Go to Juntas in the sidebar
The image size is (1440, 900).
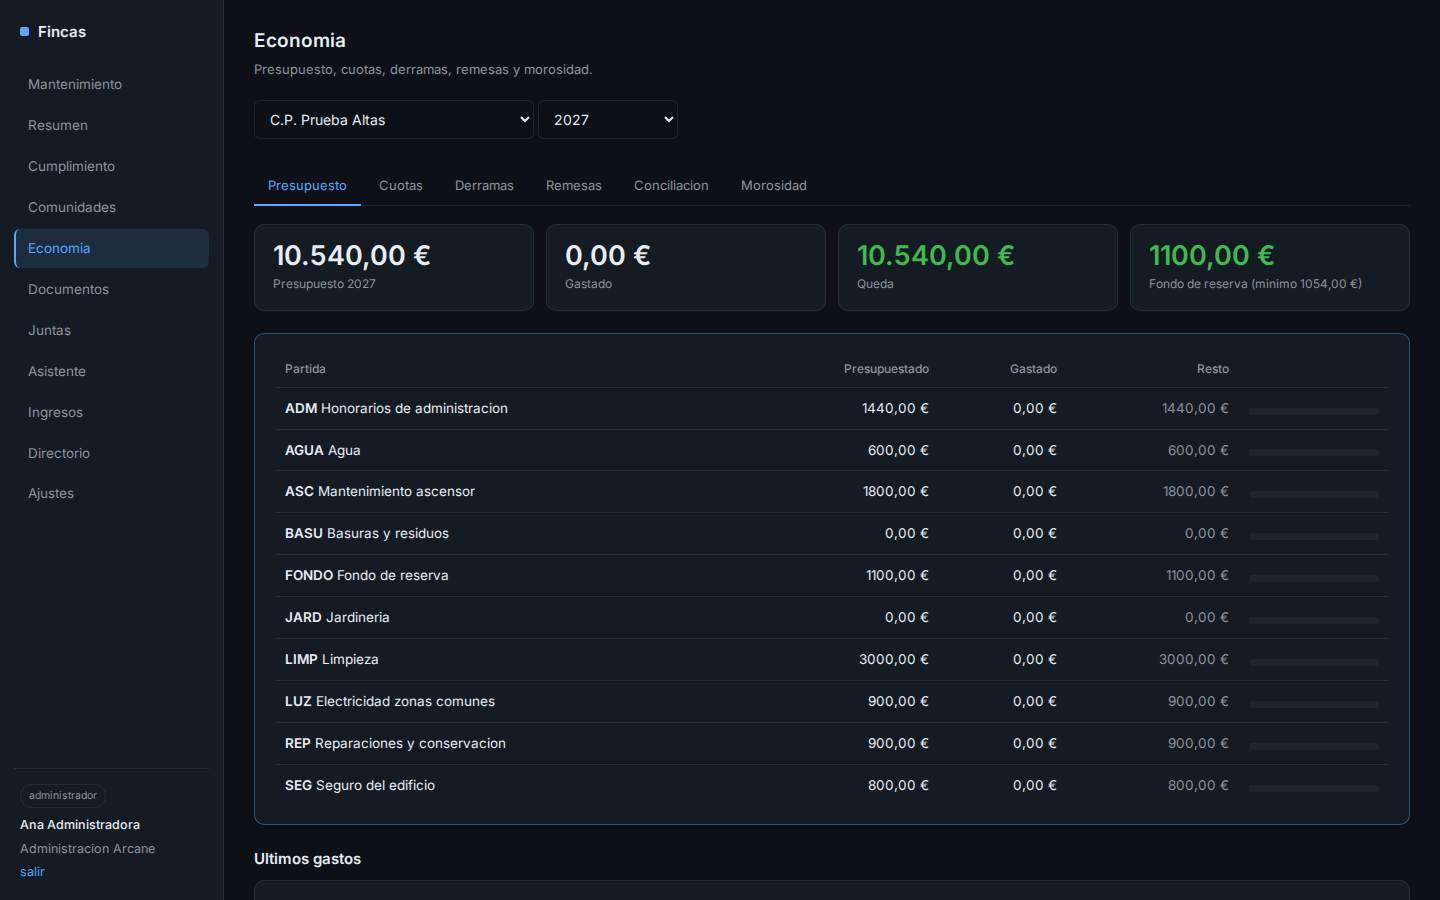pos(111,330)
